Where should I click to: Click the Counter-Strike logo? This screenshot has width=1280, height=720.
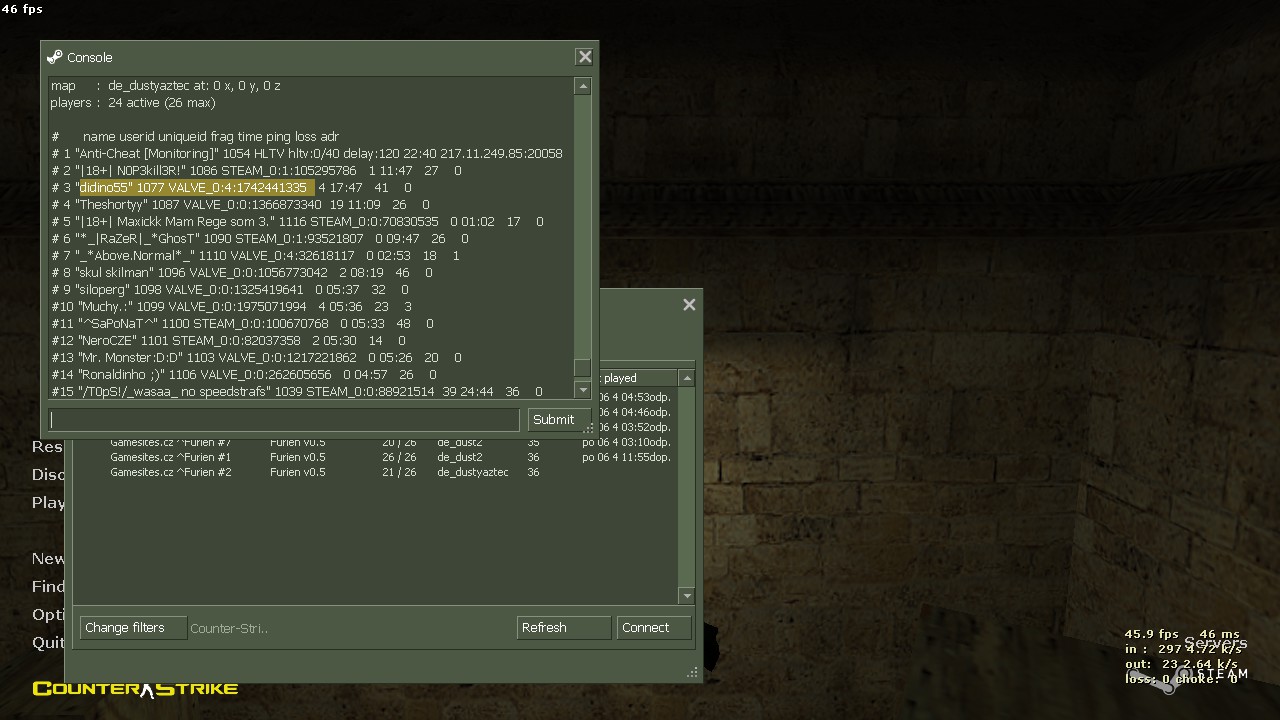coord(135,689)
